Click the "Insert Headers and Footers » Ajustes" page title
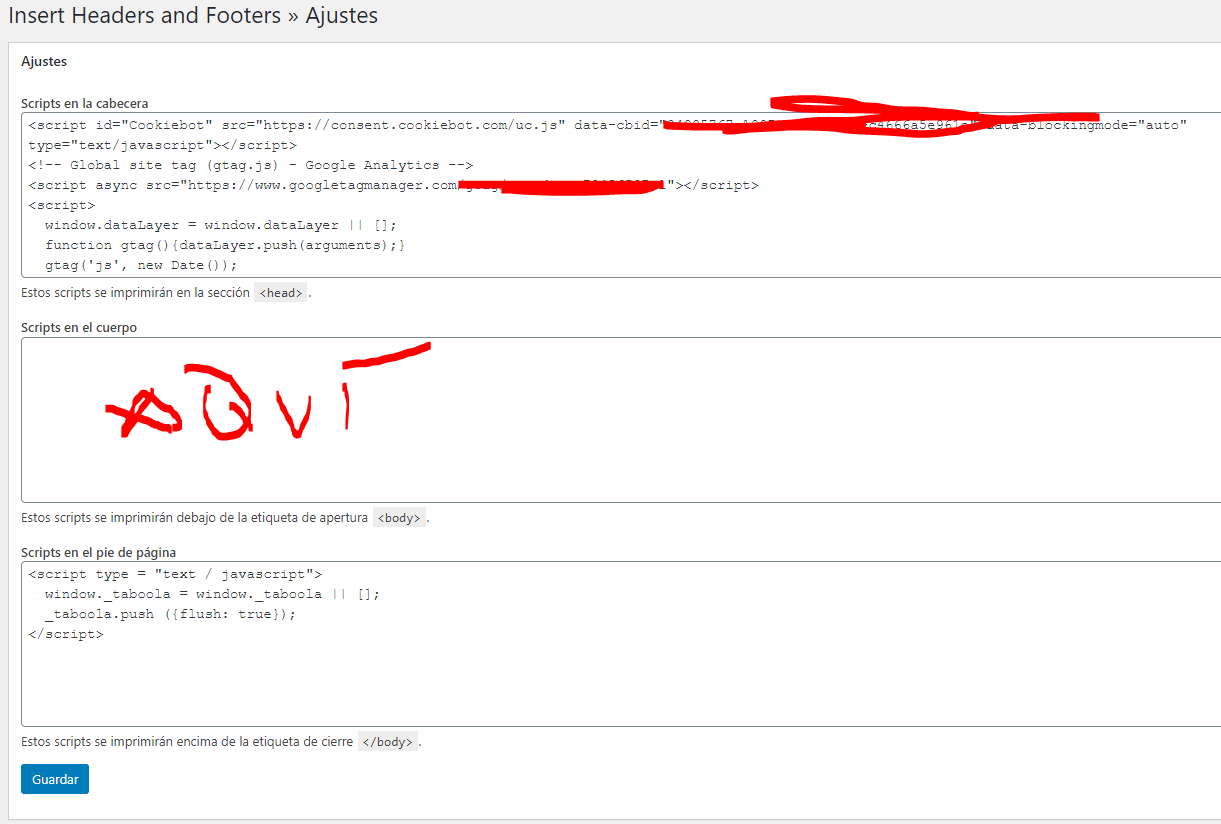 pyautogui.click(x=193, y=16)
